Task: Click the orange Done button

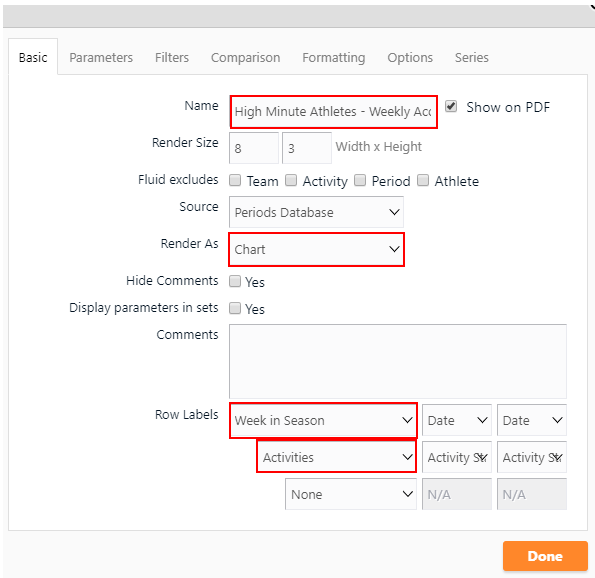Action: pos(545,556)
